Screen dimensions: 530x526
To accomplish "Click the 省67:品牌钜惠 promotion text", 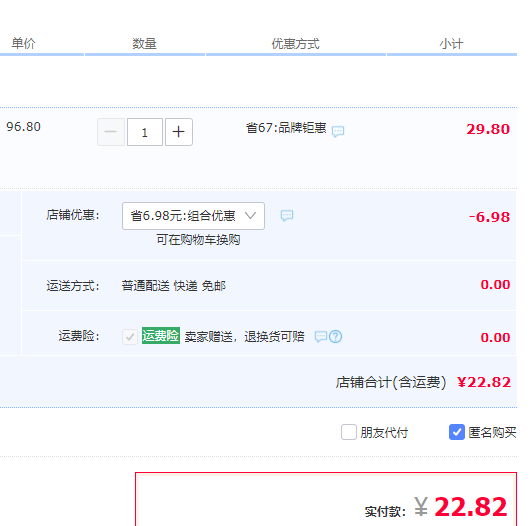I will coord(286,128).
